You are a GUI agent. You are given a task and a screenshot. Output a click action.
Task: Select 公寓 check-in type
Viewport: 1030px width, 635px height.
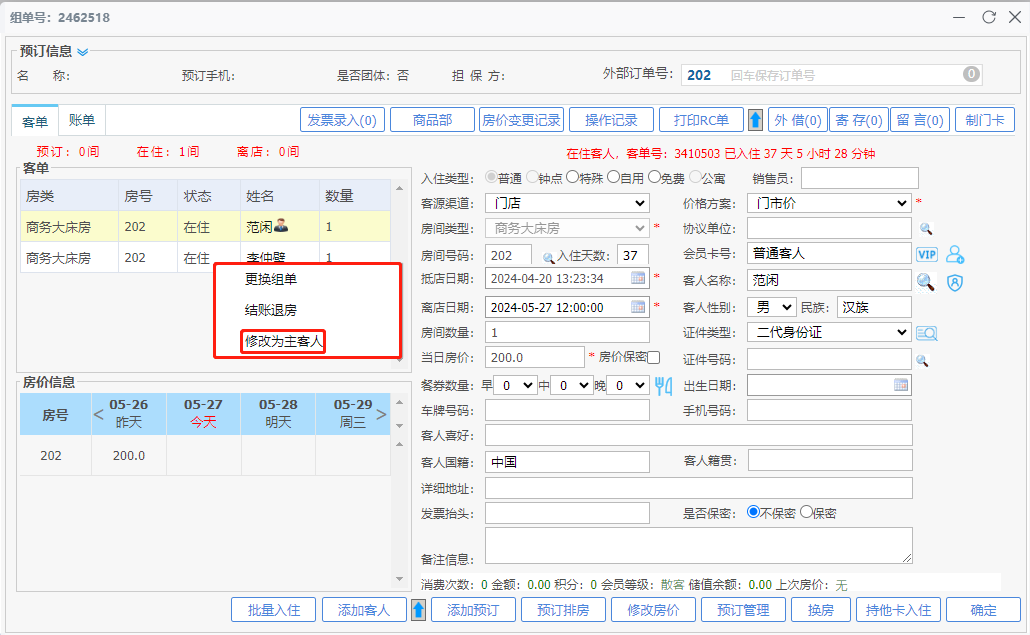(x=695, y=177)
